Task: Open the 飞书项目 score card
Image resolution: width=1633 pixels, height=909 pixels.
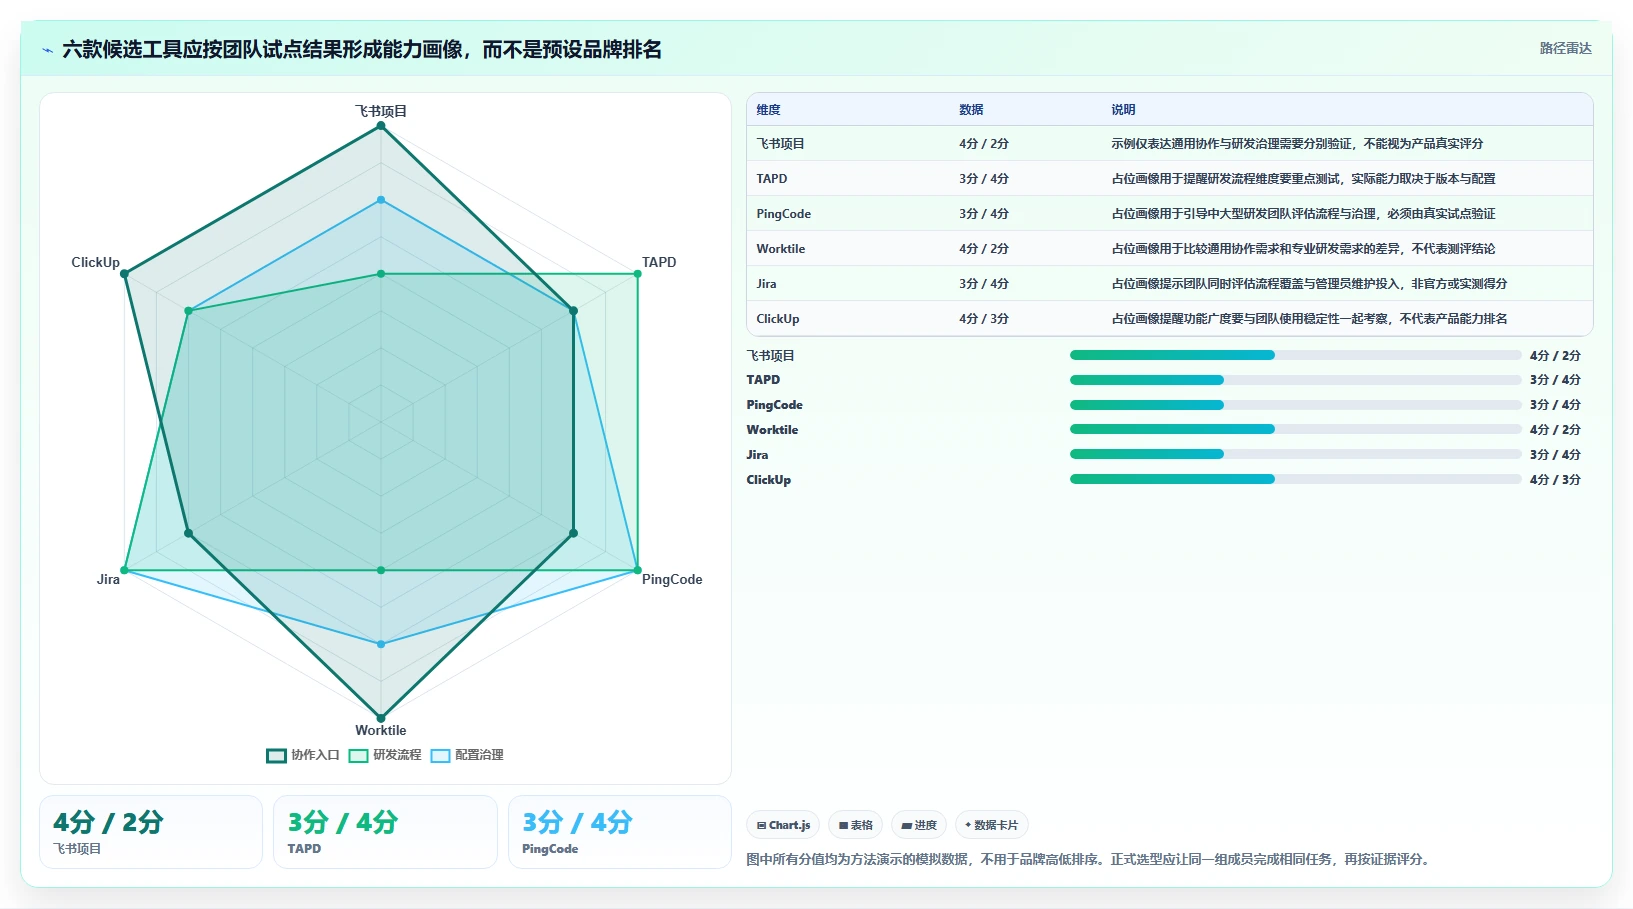Action: pyautogui.click(x=151, y=832)
